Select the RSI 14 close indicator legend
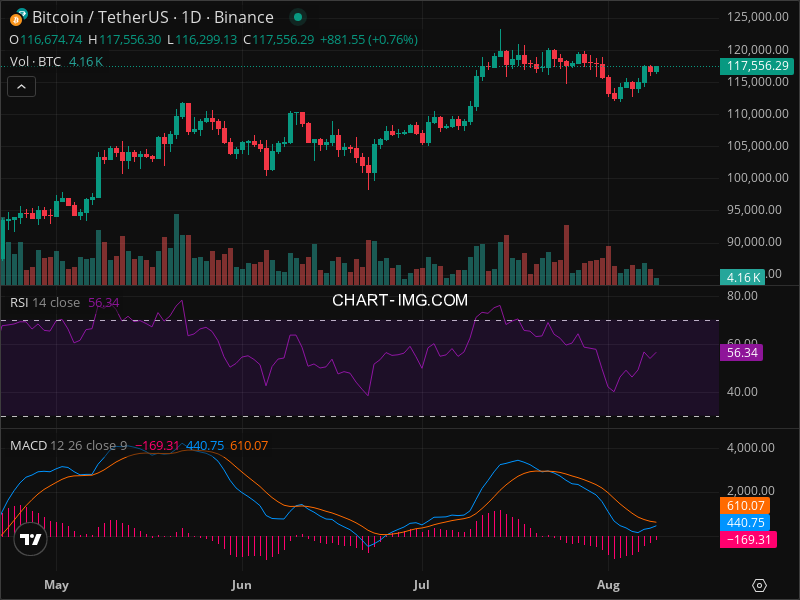The image size is (800, 600). (x=45, y=303)
